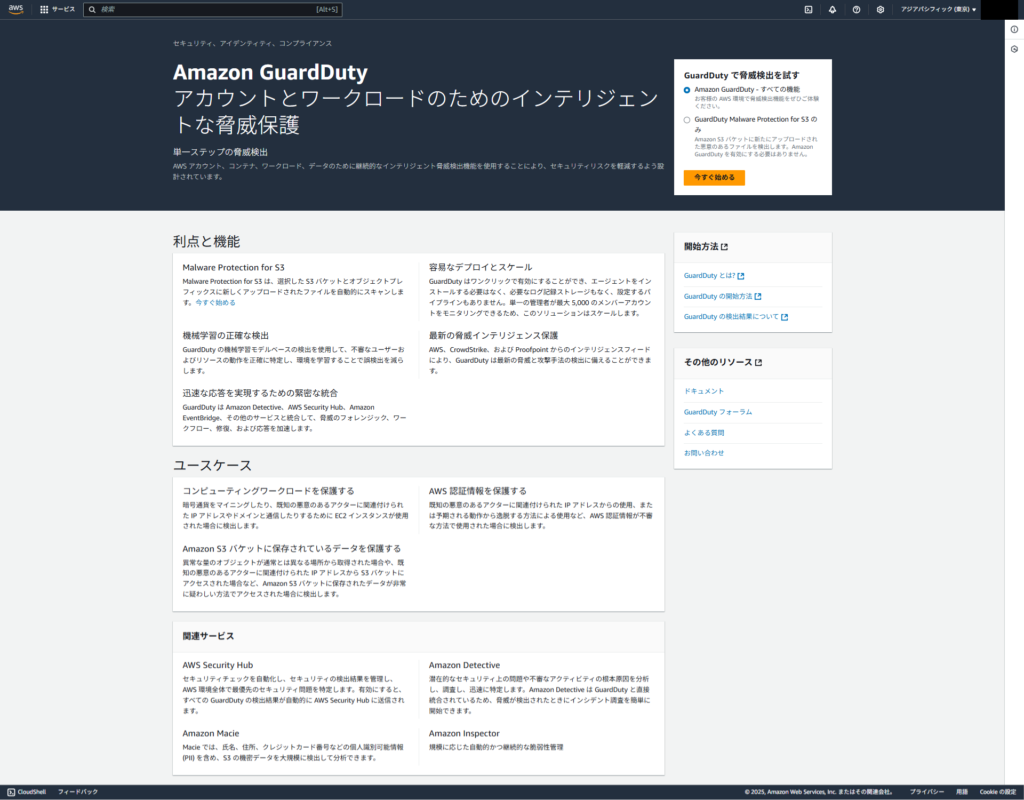Click 用語 in the footer
Screen dimensions: 1024x800
click(962, 792)
